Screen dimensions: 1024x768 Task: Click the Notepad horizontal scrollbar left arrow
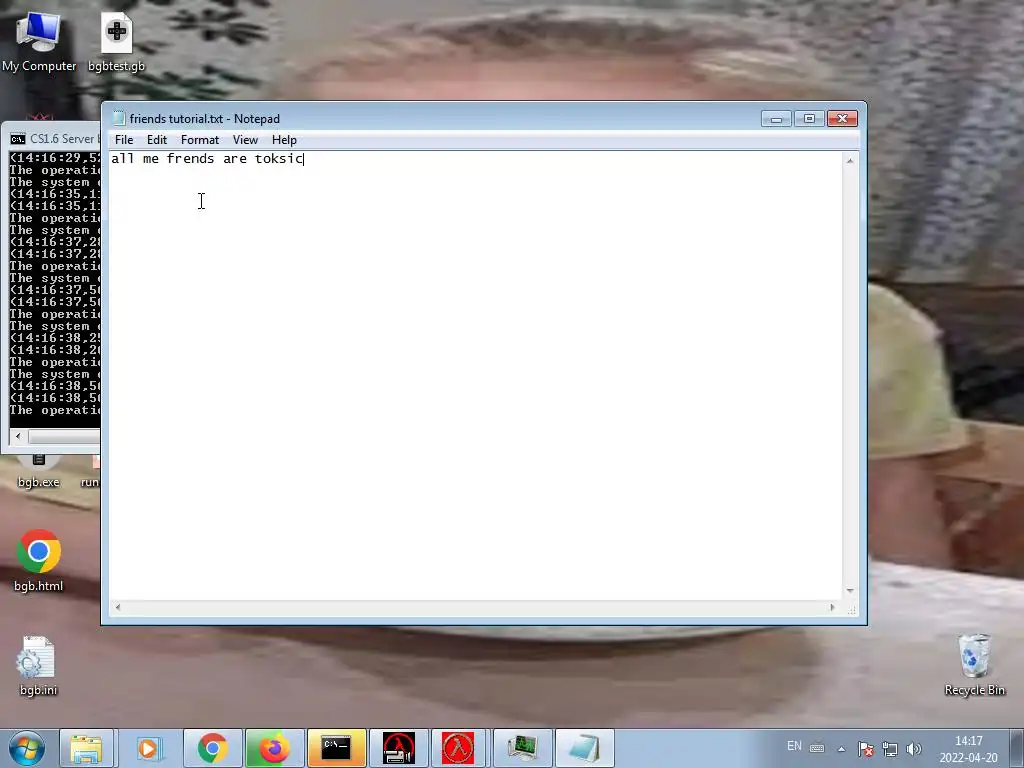point(118,607)
